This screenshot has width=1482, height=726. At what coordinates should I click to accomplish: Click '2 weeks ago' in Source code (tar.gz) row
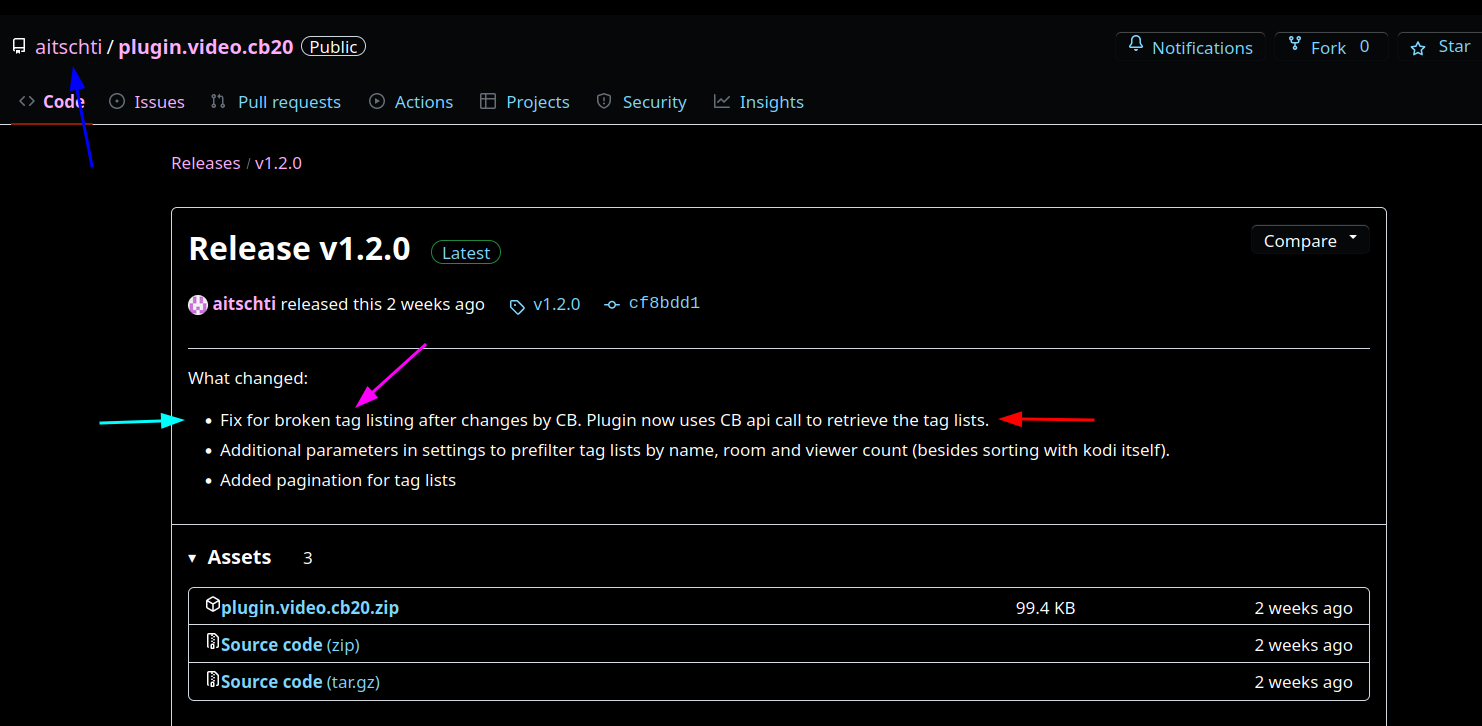pos(1303,682)
